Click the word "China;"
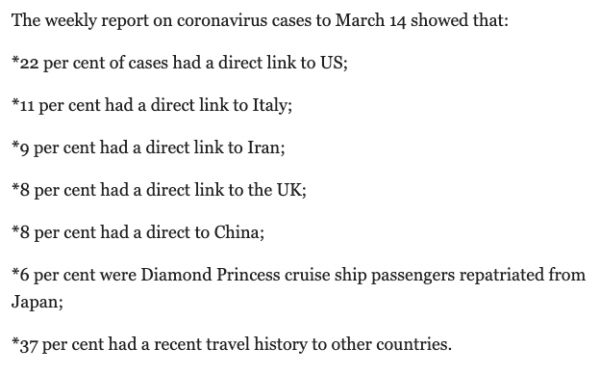This screenshot has width=600, height=375. pos(239,232)
